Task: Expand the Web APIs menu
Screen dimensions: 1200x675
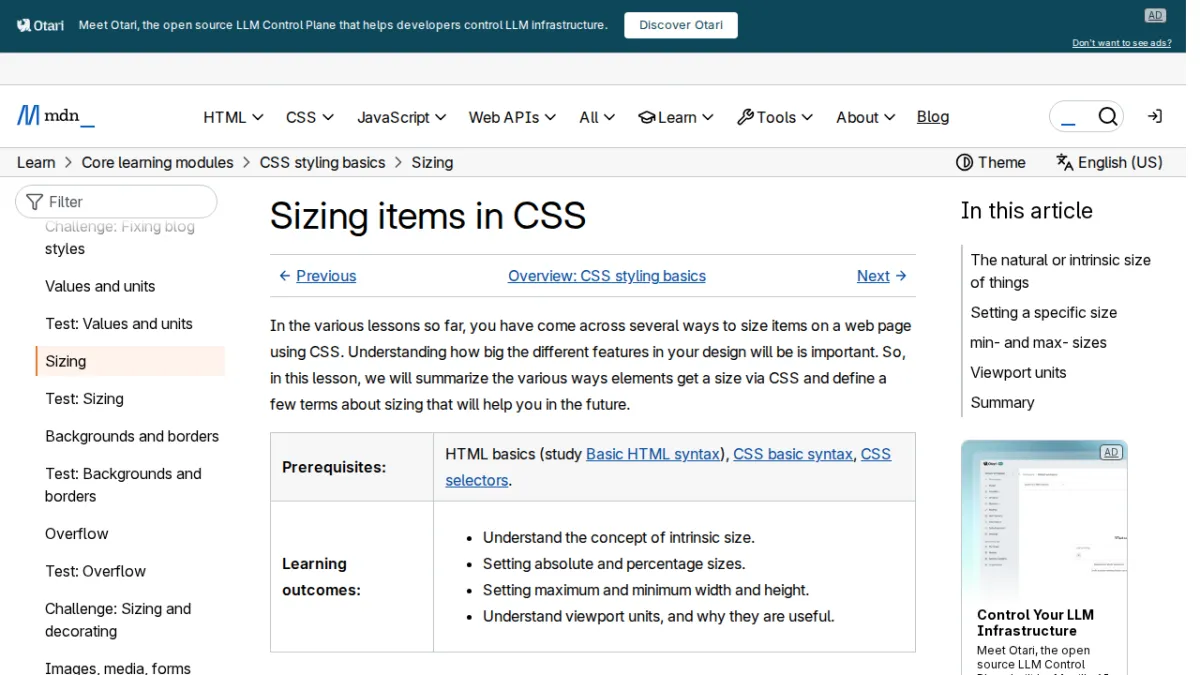Action: click(x=512, y=117)
